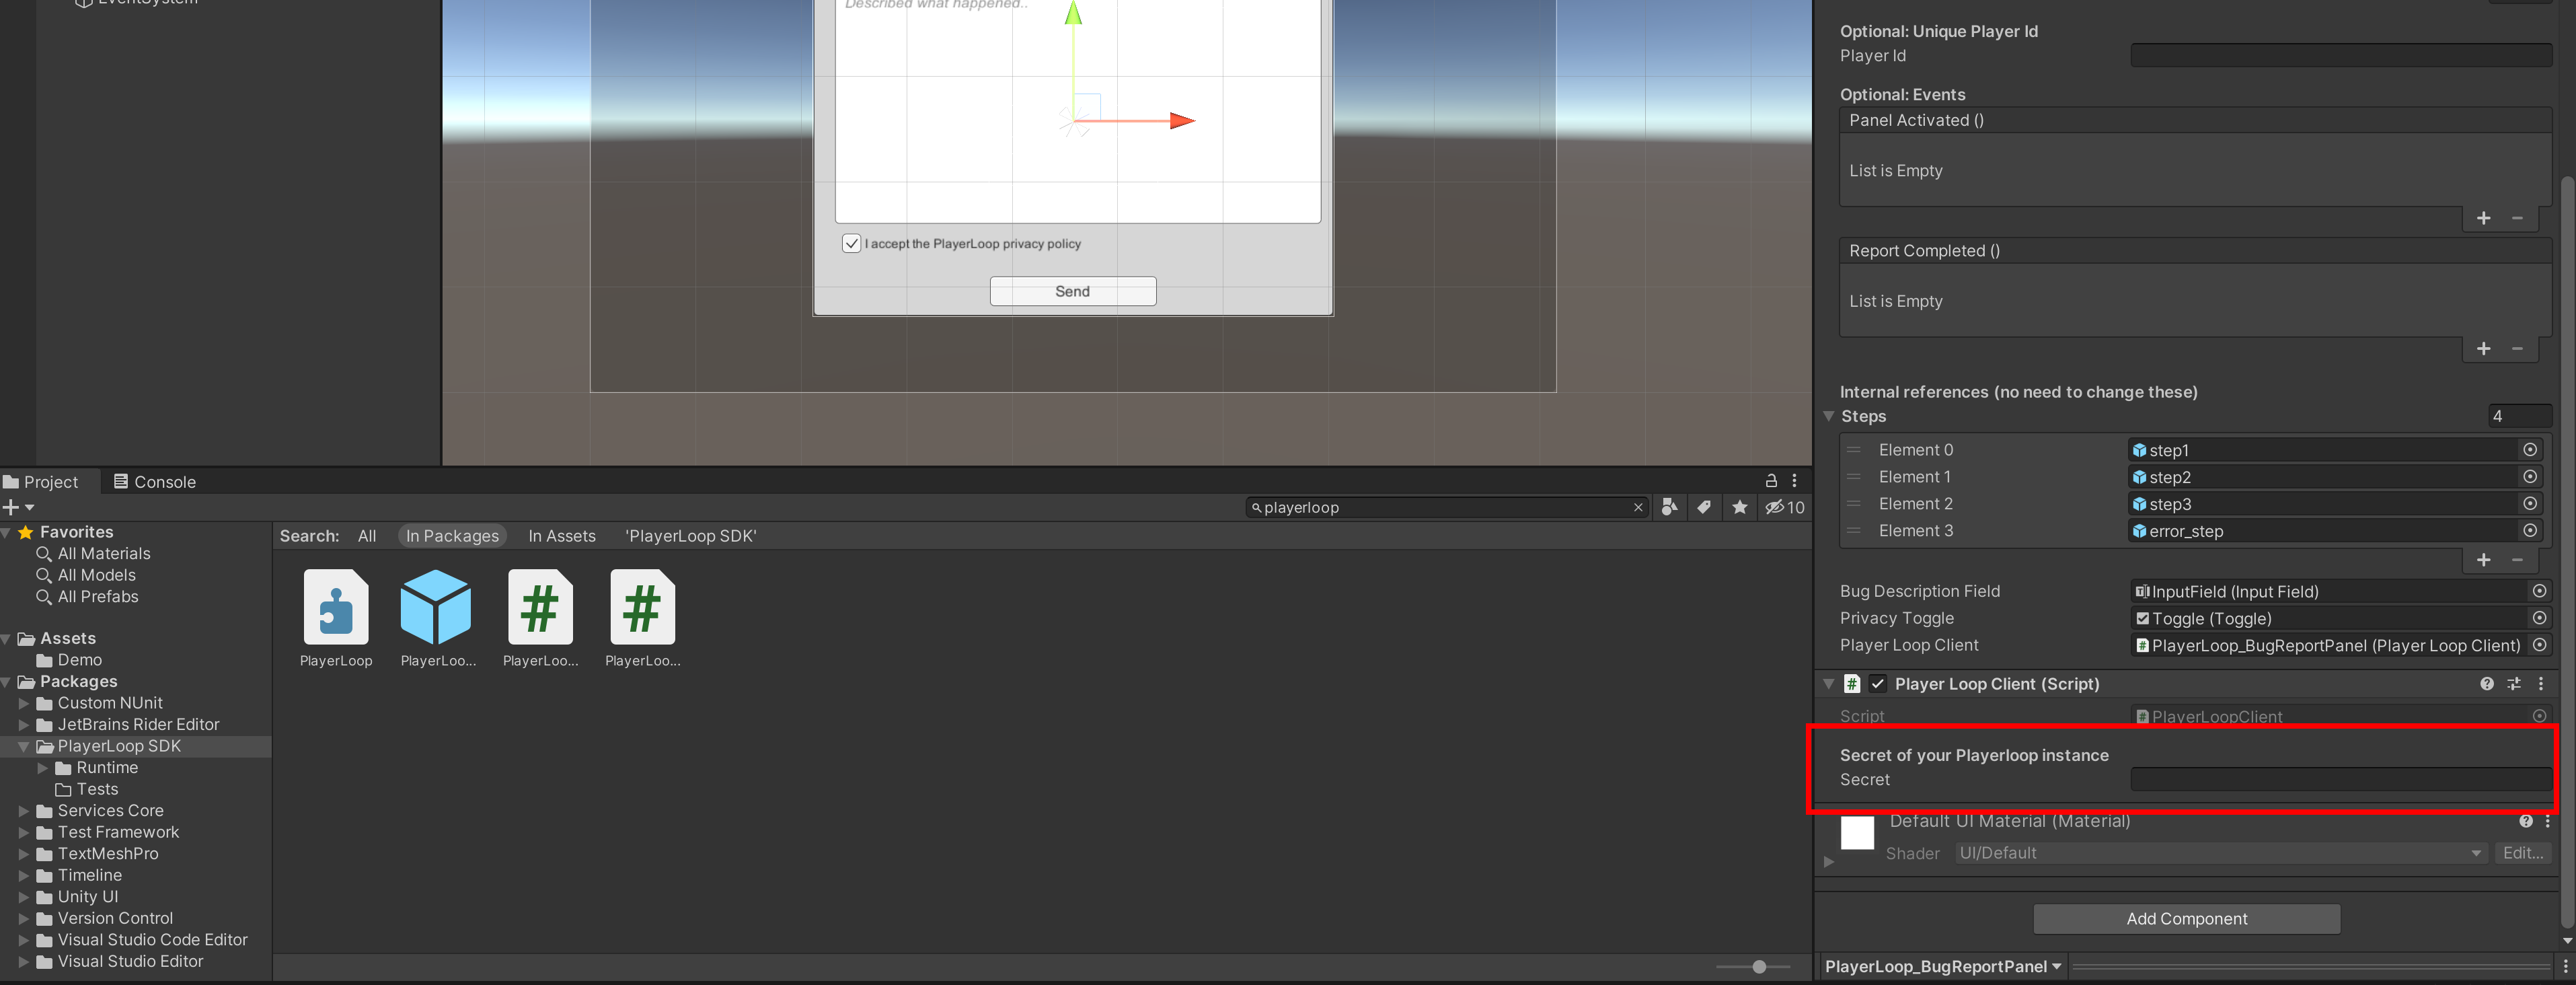Open object picker for step1 element
Image resolution: width=2576 pixels, height=985 pixels.
coord(2530,450)
